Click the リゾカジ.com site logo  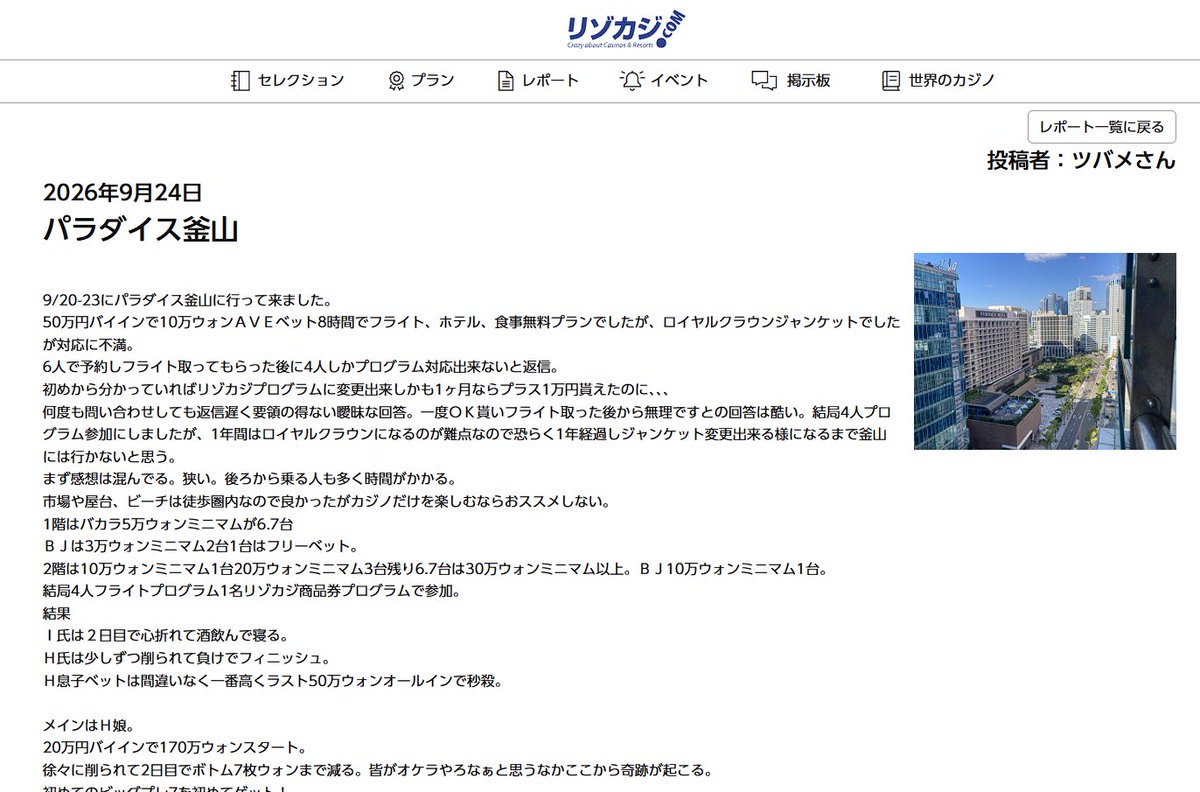coord(626,30)
